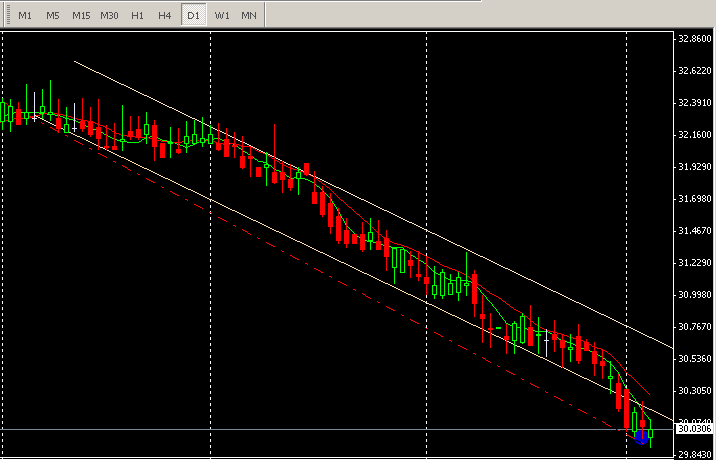Click the 31.9290 price scale label
Image resolution: width=716 pixels, height=460 pixels.
tap(695, 167)
